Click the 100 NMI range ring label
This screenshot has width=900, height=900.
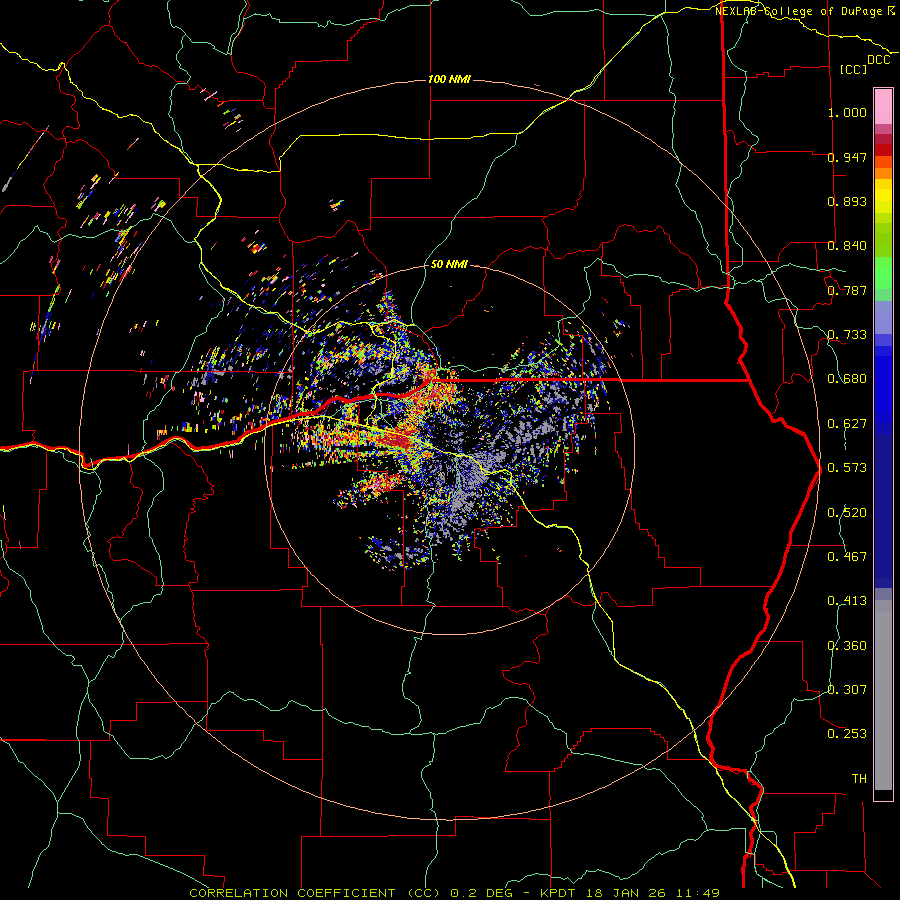point(449,79)
